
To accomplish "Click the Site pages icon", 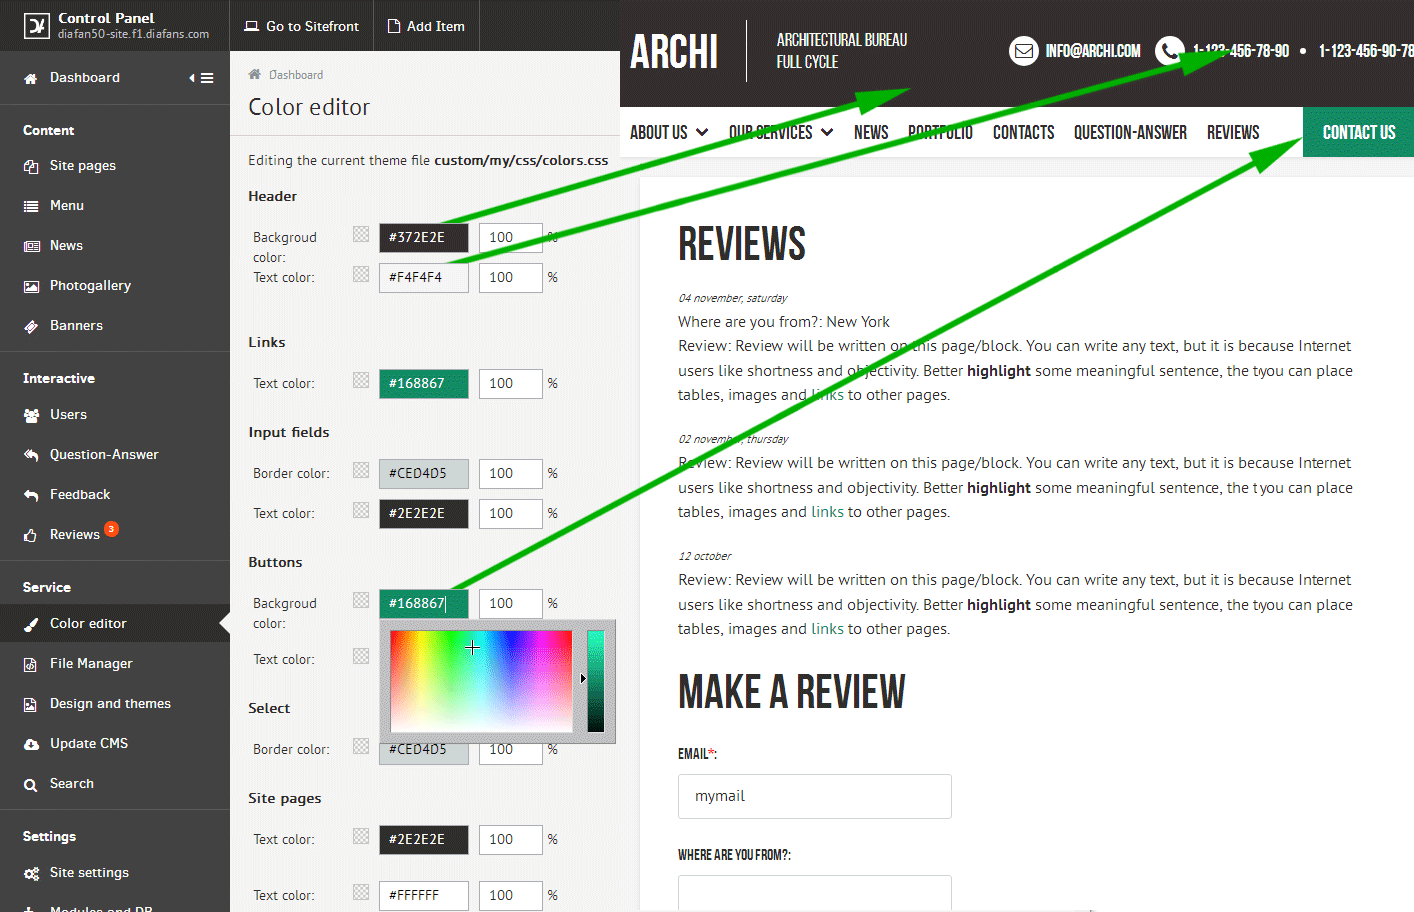I will pyautogui.click(x=31, y=166).
